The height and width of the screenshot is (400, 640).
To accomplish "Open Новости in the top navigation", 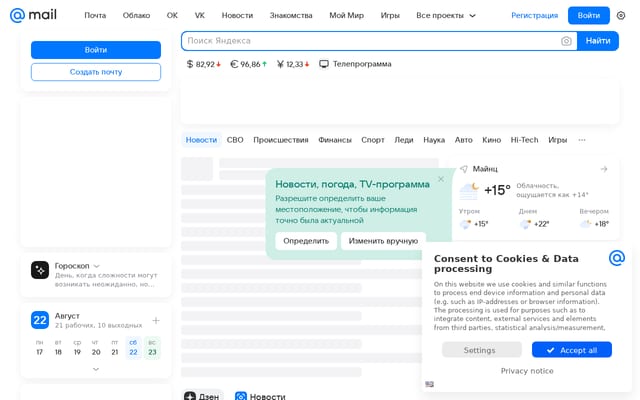I will [x=237, y=16].
